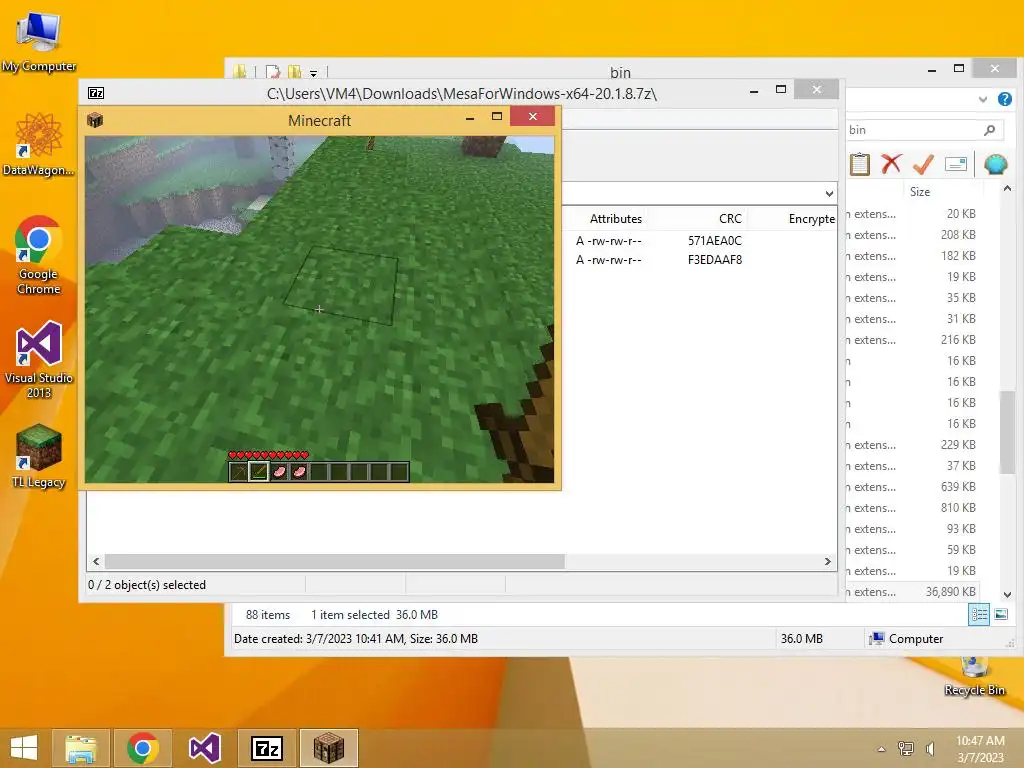Click the Properties card icon in bin ribbon

(955, 163)
